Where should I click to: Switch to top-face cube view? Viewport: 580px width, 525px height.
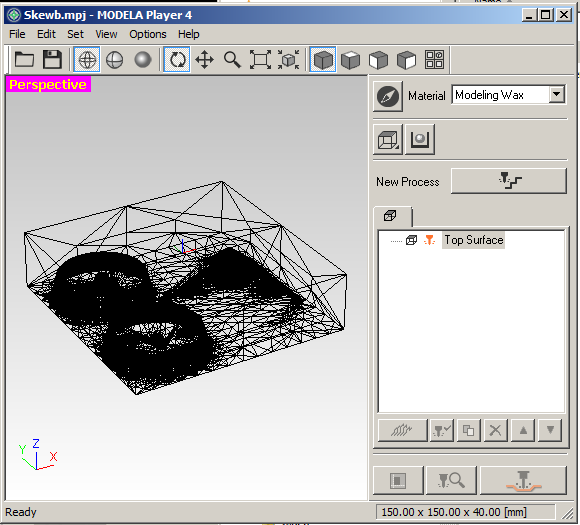tap(350, 60)
